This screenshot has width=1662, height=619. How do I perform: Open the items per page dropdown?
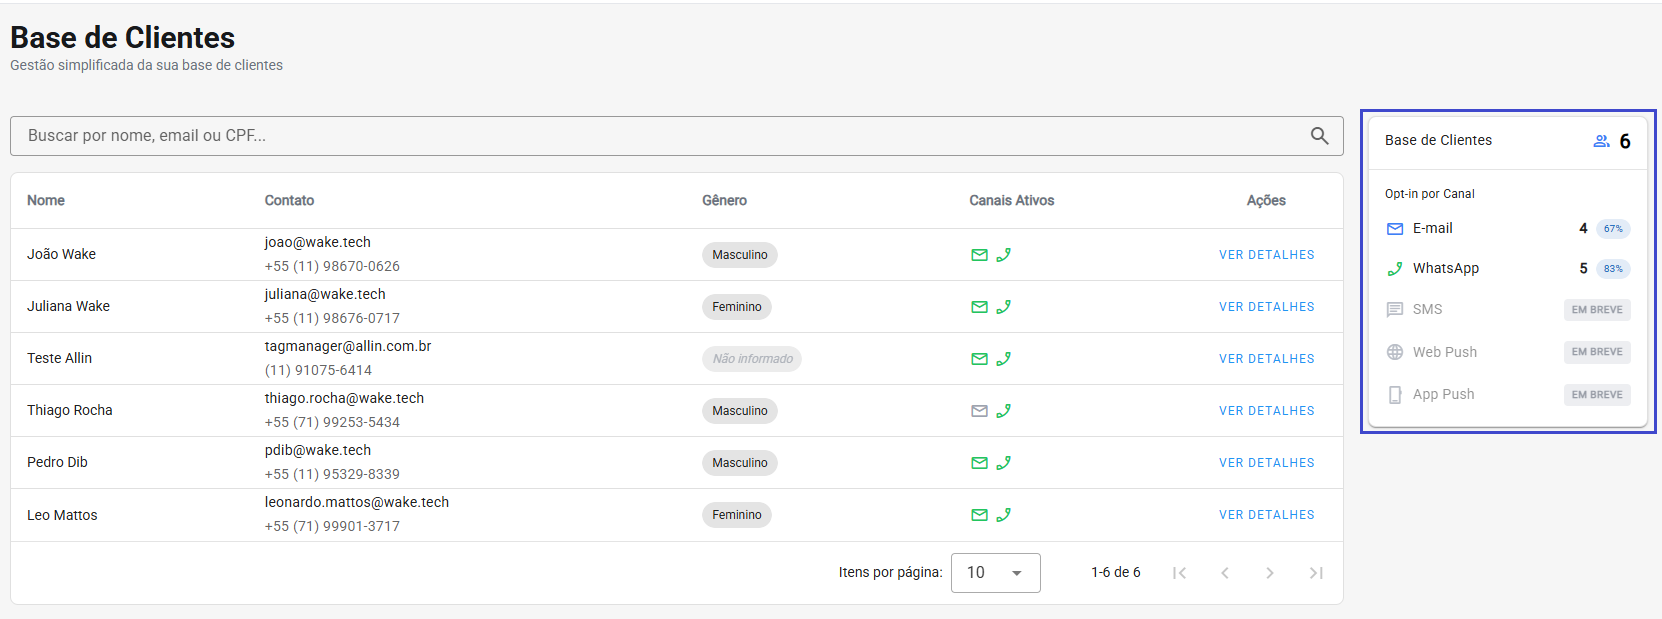point(995,573)
